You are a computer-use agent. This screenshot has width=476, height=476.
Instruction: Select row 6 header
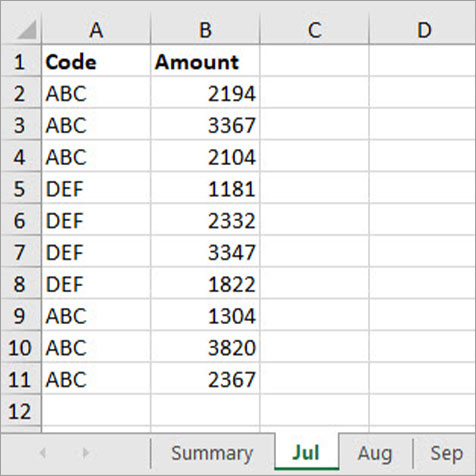(20, 220)
